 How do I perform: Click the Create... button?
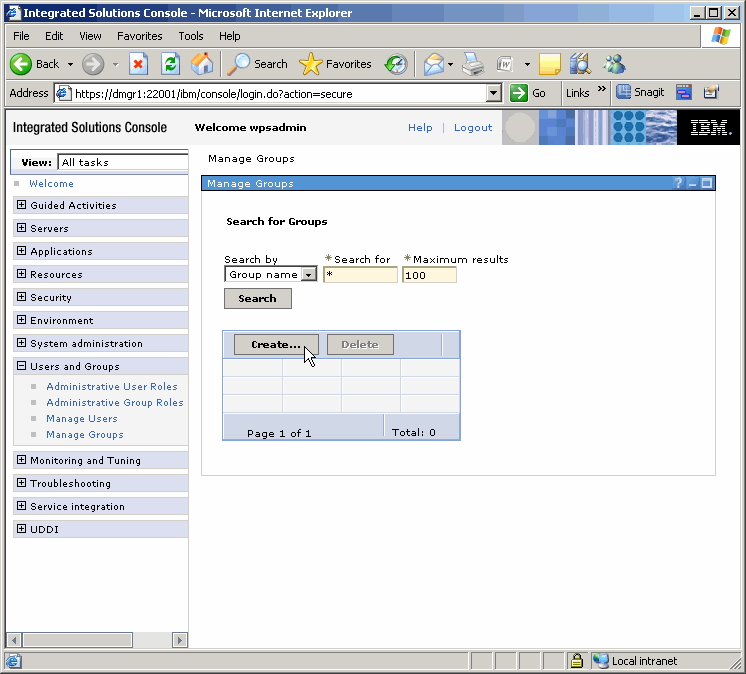pyautogui.click(x=275, y=345)
